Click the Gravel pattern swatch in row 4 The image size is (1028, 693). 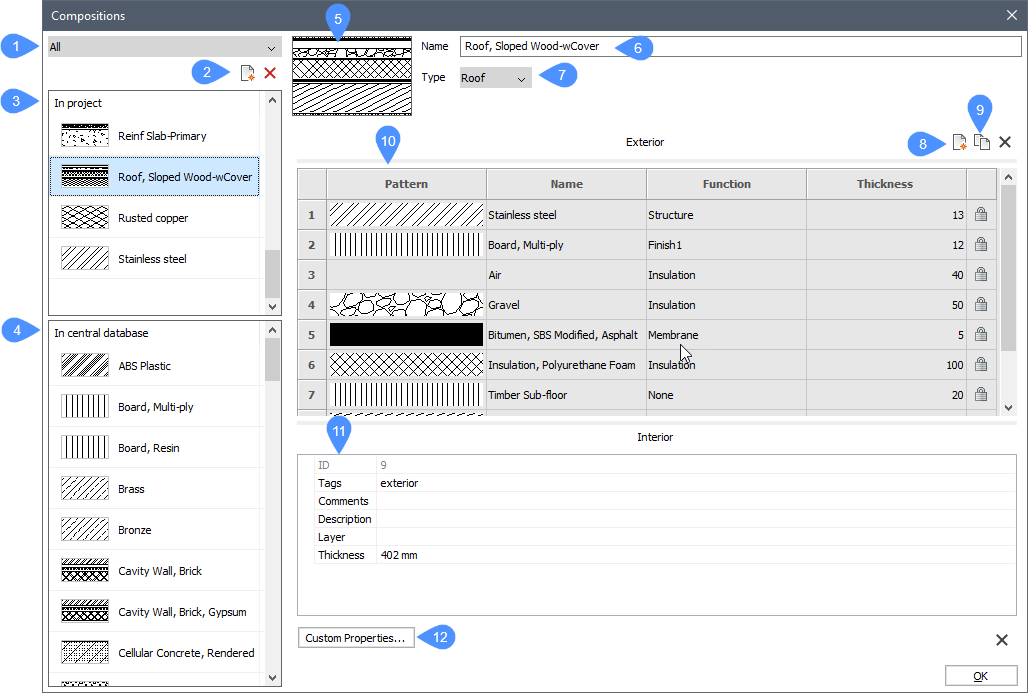pyautogui.click(x=406, y=305)
